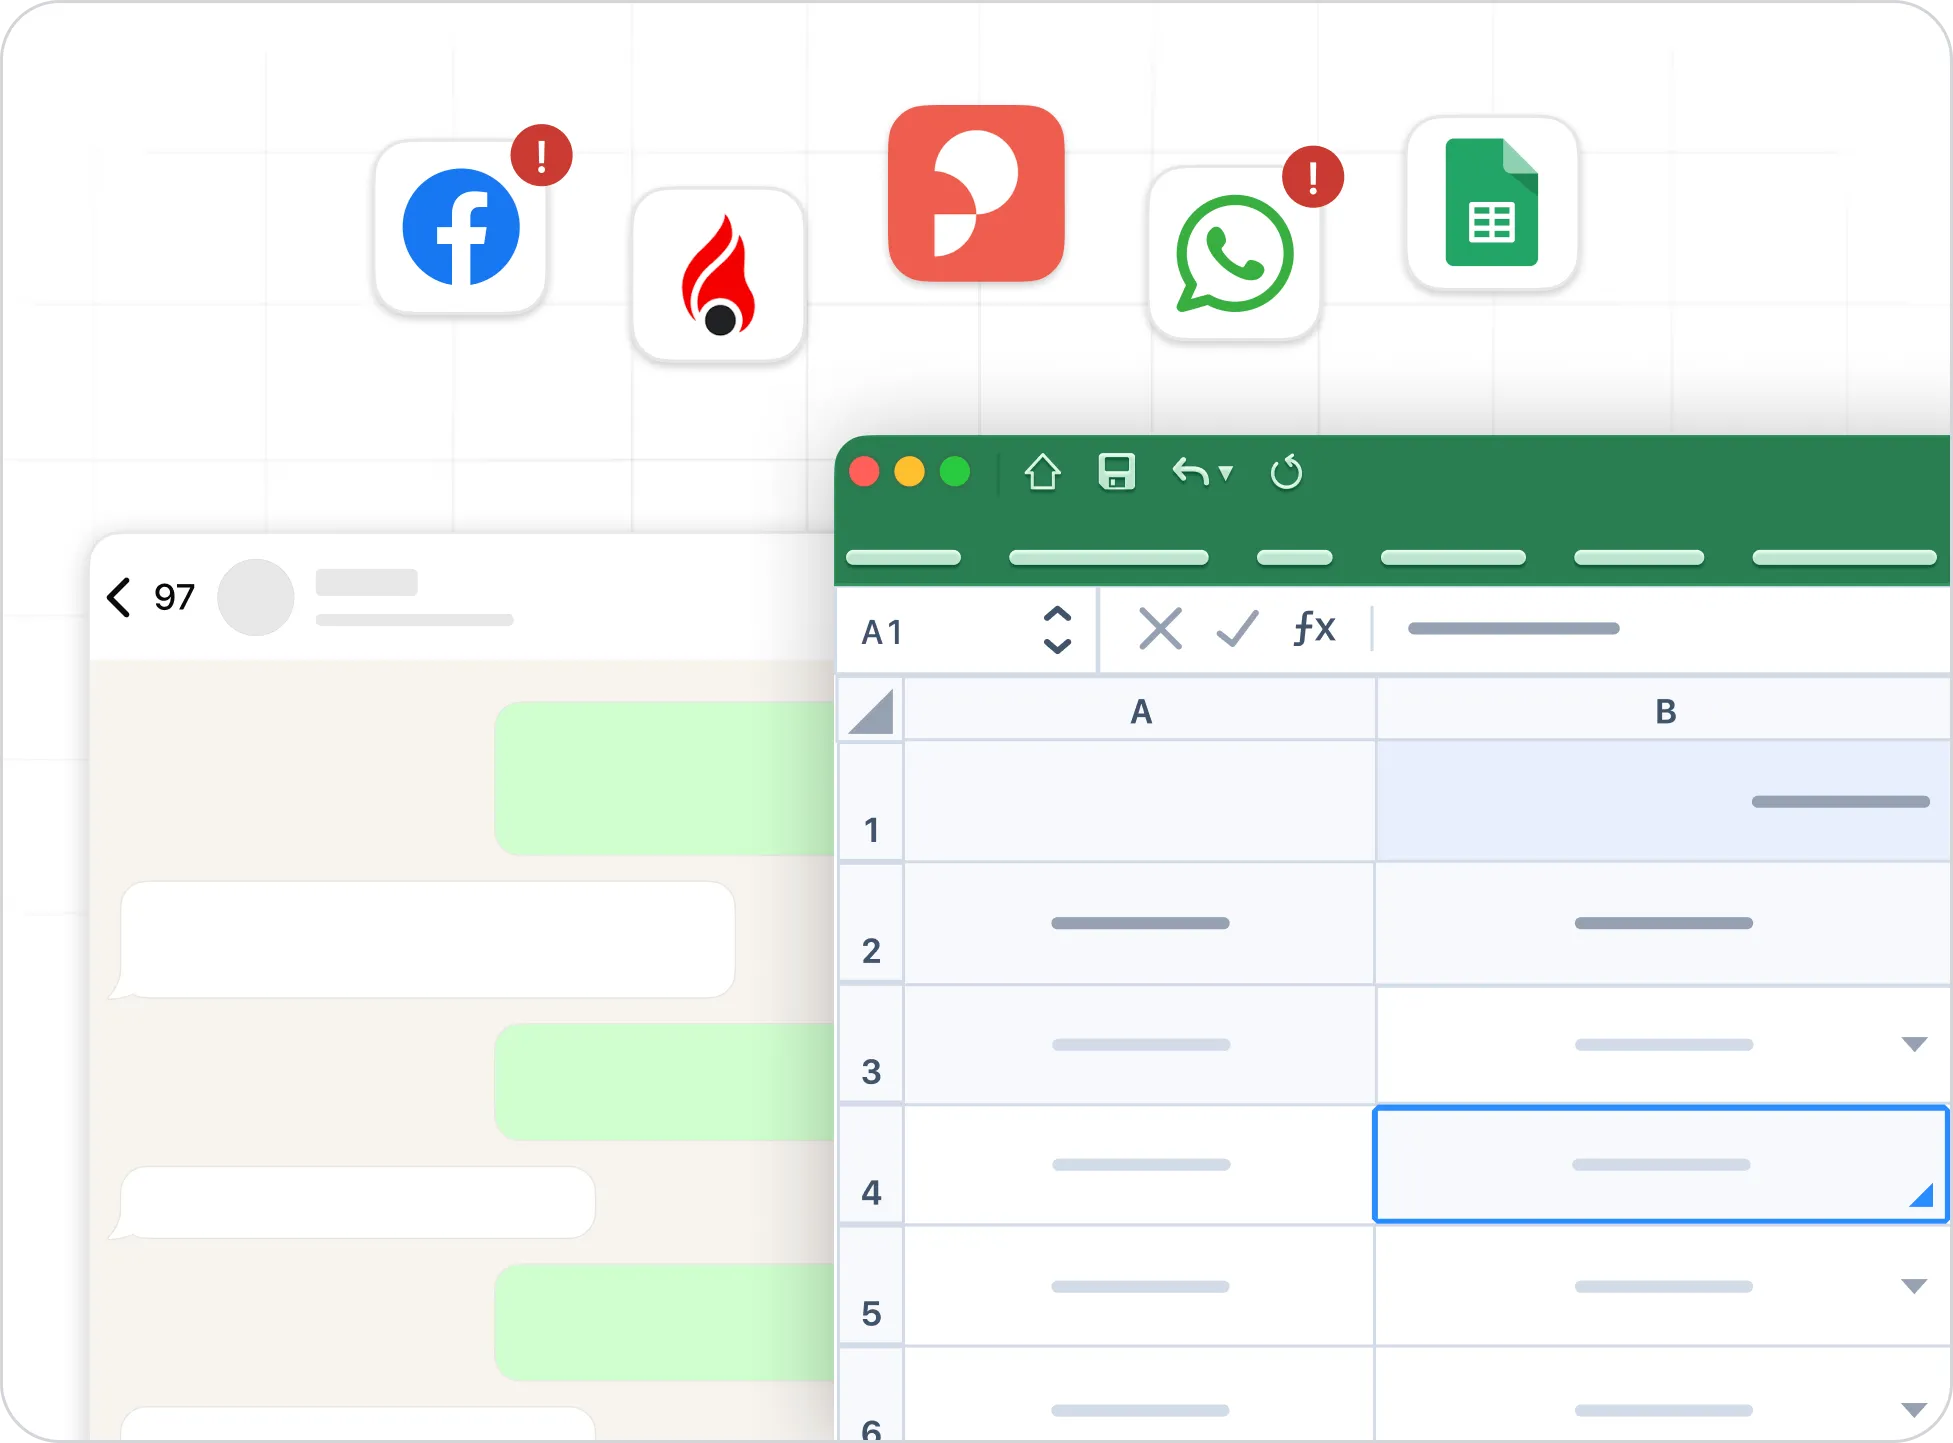
Task: Open the dropdown arrow in cell B5
Action: click(x=1914, y=1286)
